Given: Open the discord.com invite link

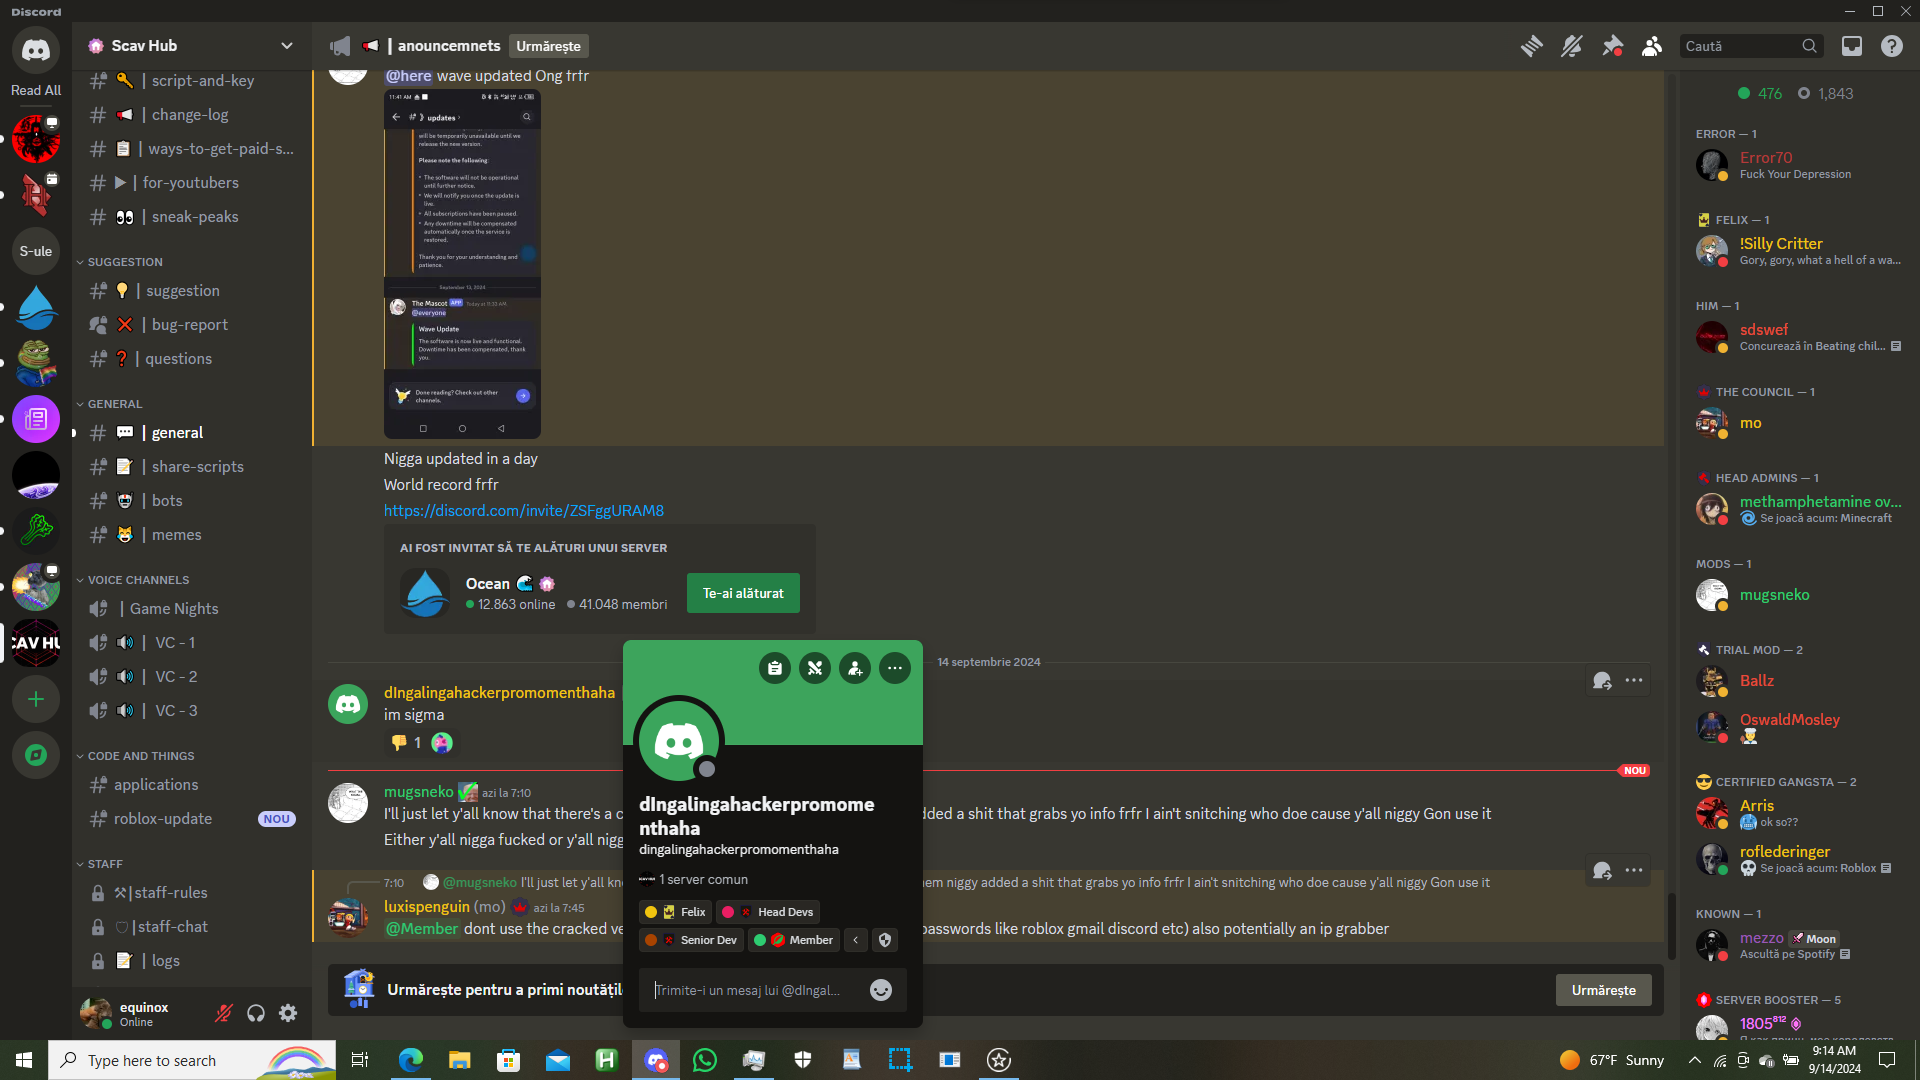Looking at the screenshot, I should [523, 511].
